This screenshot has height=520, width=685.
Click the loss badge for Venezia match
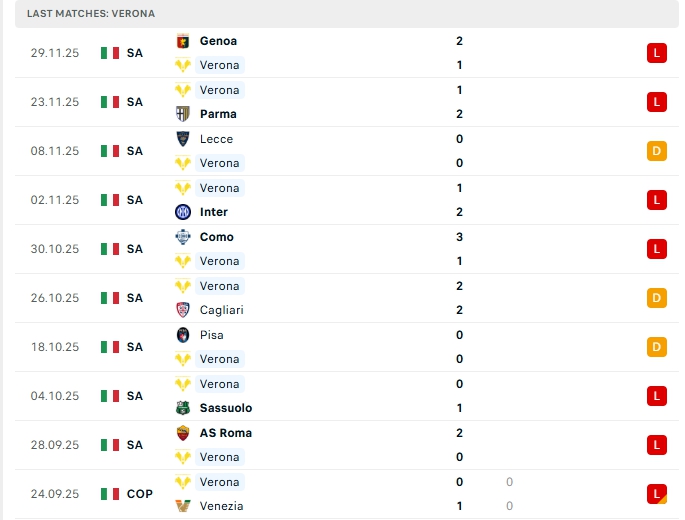[x=656, y=493]
